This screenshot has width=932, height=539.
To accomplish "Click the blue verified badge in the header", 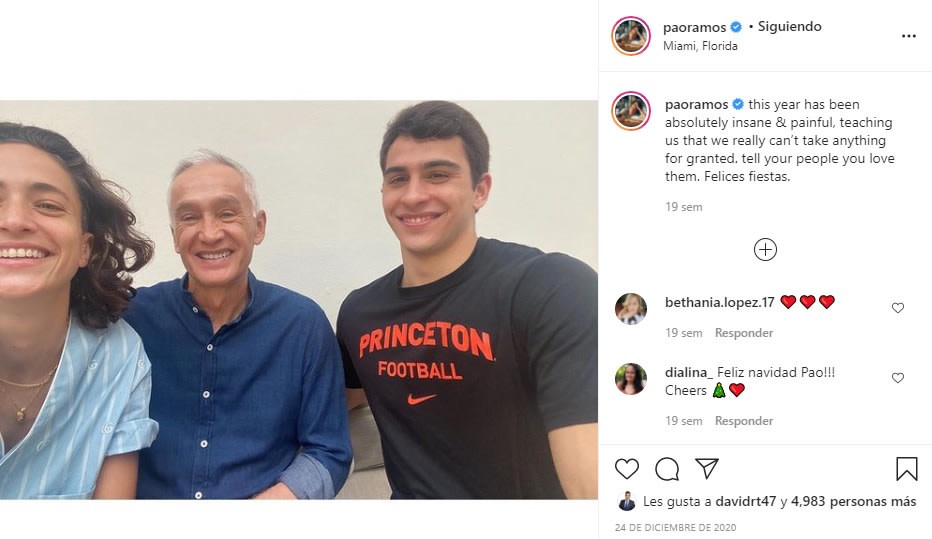I will click(x=736, y=27).
